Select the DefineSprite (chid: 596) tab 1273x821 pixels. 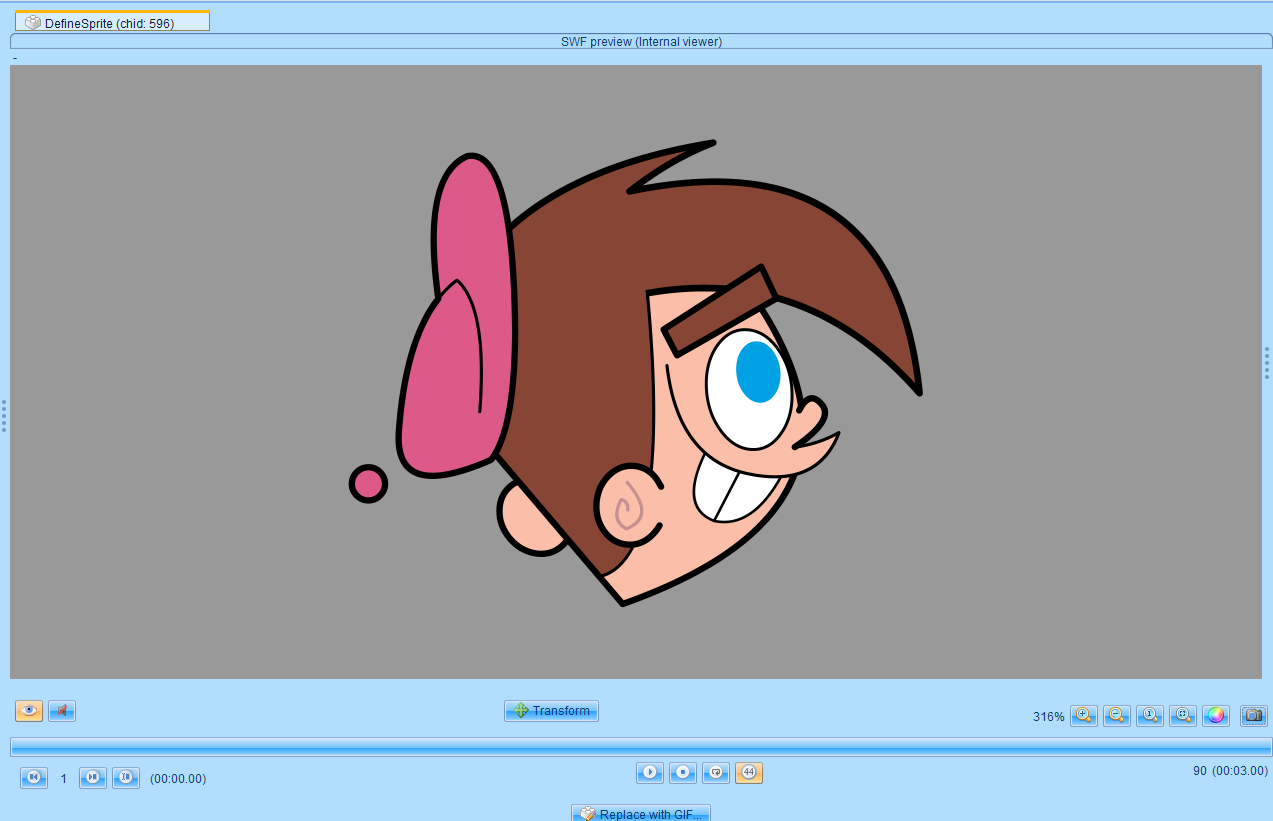(x=112, y=22)
